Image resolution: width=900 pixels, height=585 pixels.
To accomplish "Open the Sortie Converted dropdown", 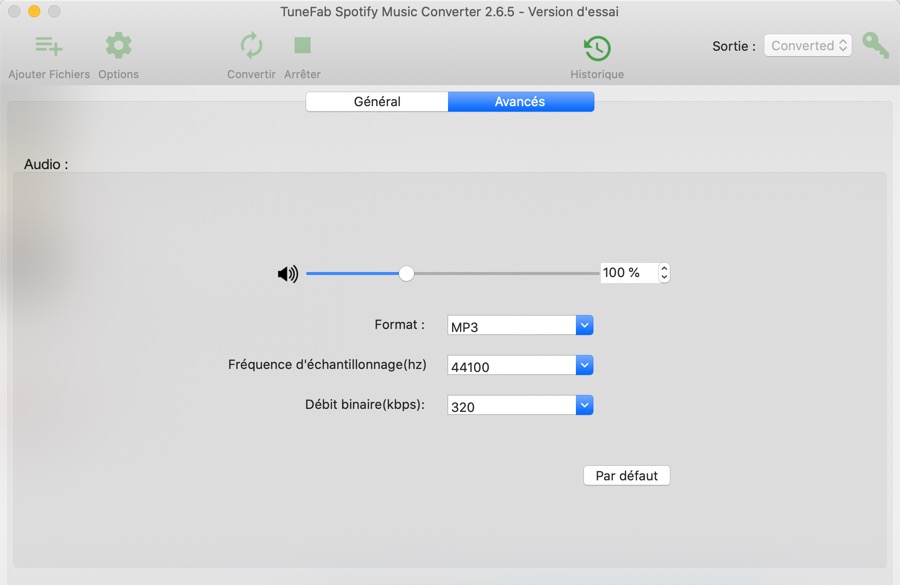I will [x=808, y=46].
